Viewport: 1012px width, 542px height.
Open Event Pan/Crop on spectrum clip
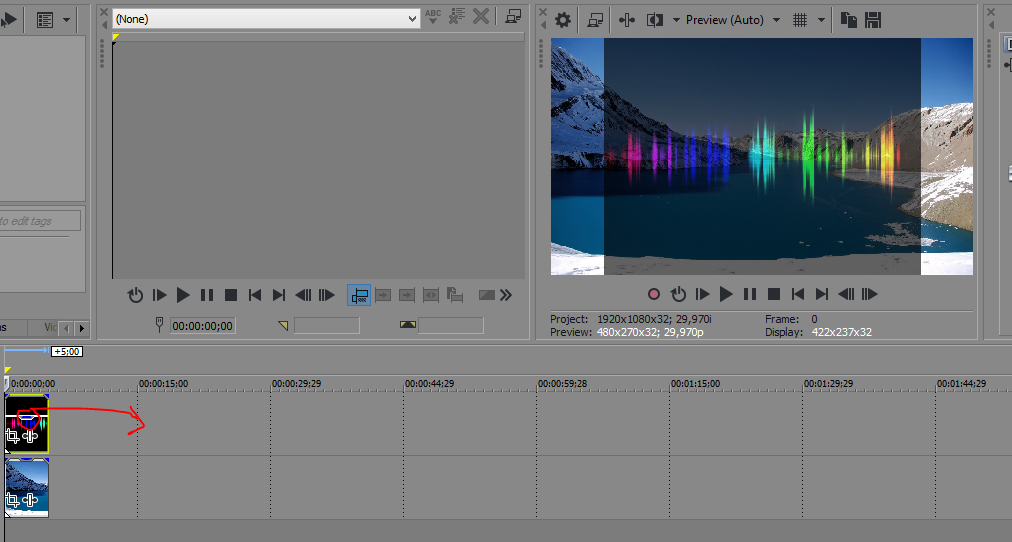[12, 437]
